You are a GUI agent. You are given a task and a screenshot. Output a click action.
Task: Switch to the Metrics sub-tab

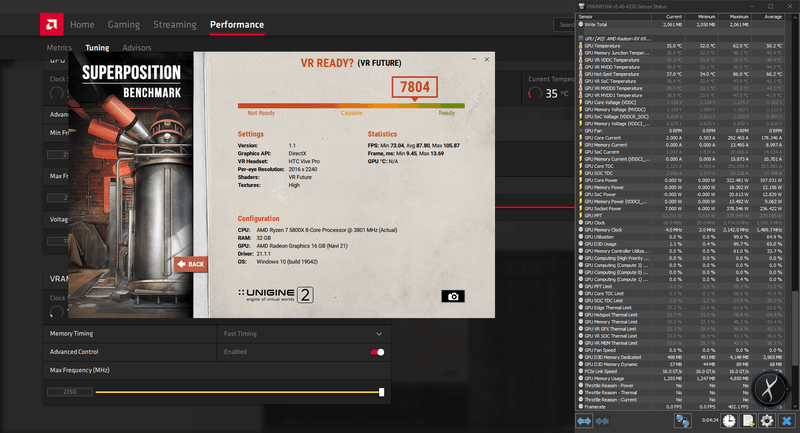59,47
